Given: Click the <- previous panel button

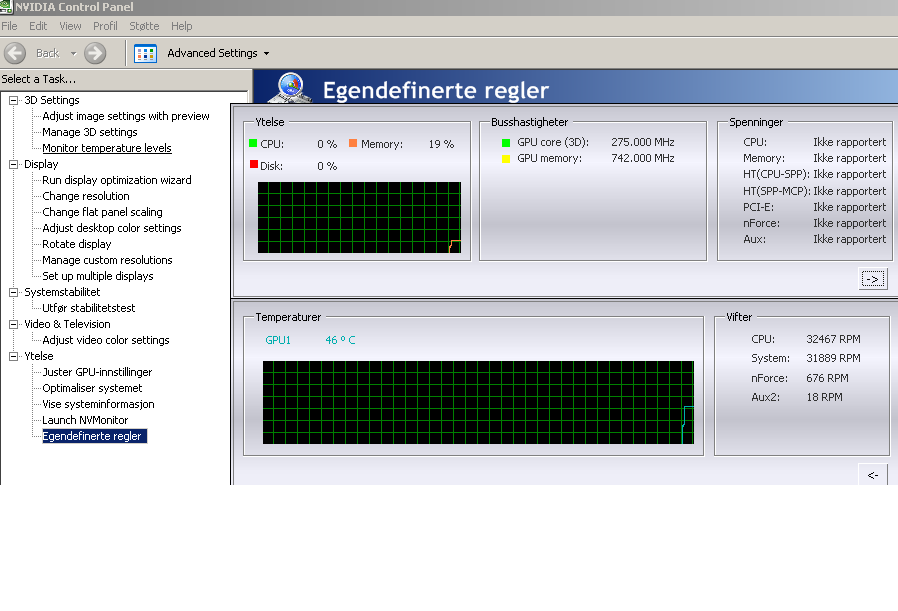Looking at the screenshot, I should click(x=873, y=475).
